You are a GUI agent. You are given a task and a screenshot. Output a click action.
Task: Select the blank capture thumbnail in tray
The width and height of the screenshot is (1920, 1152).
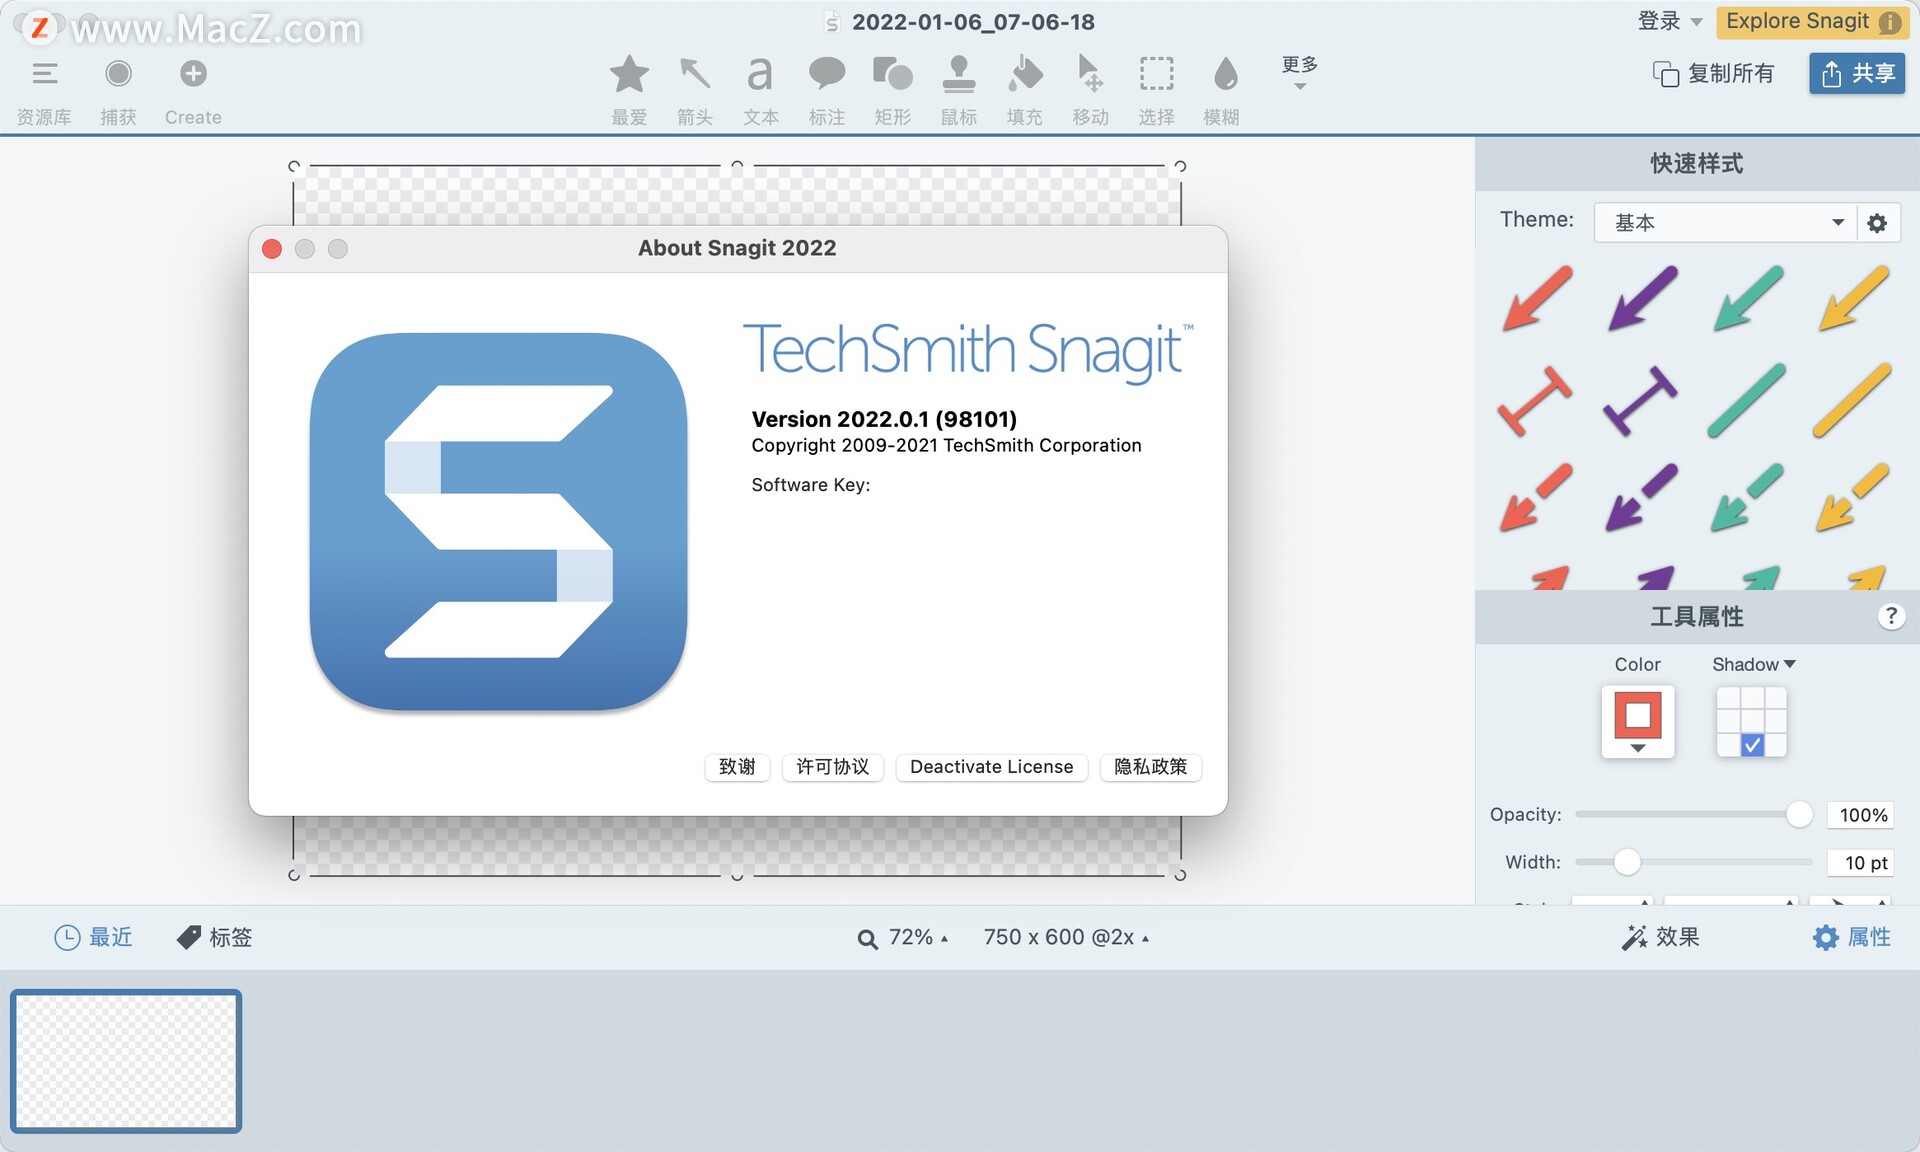pyautogui.click(x=126, y=1061)
